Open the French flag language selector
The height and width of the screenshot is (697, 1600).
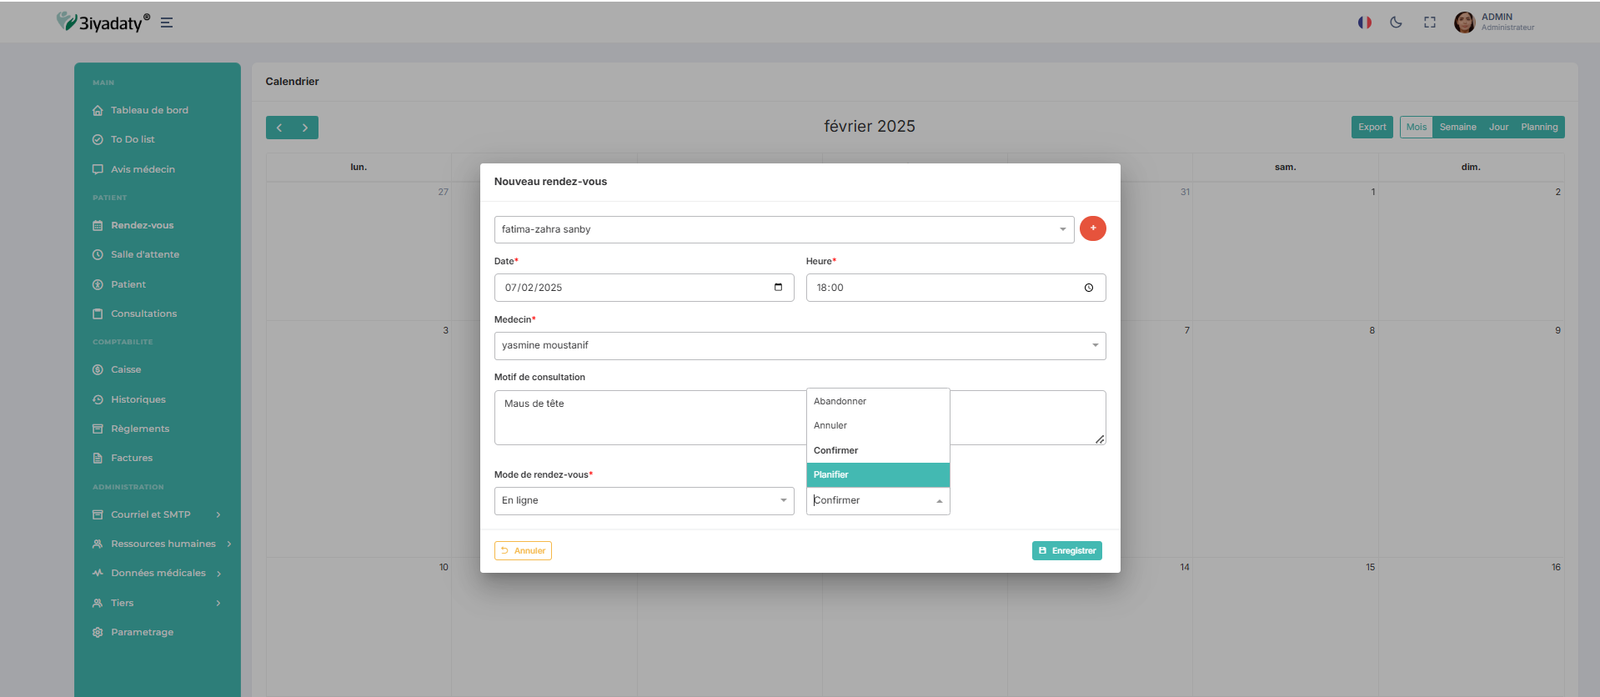1364,22
